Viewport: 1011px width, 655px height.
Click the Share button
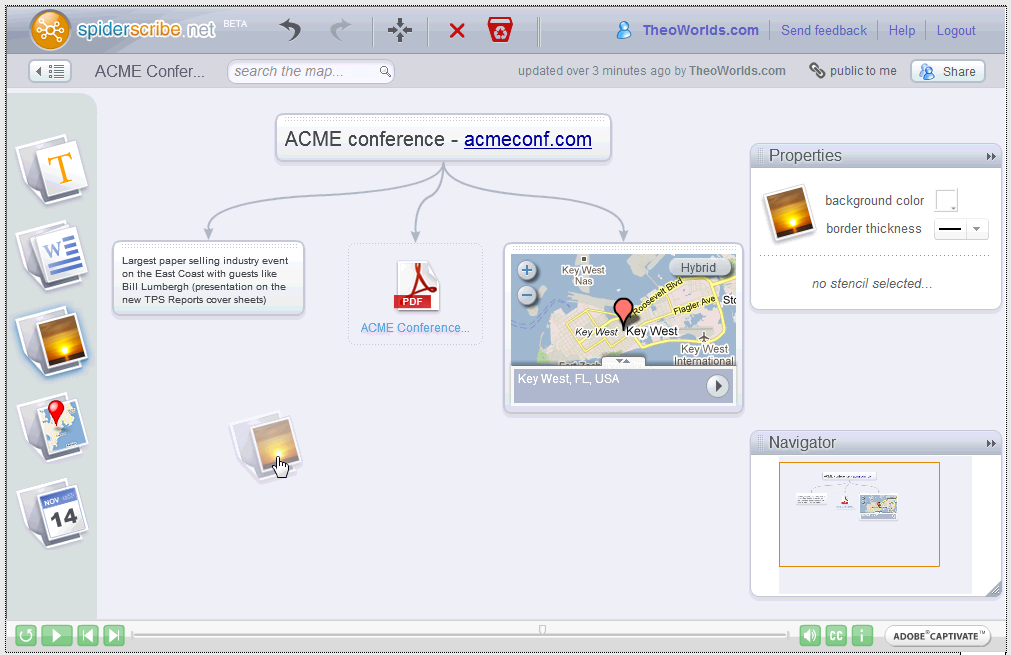click(947, 71)
